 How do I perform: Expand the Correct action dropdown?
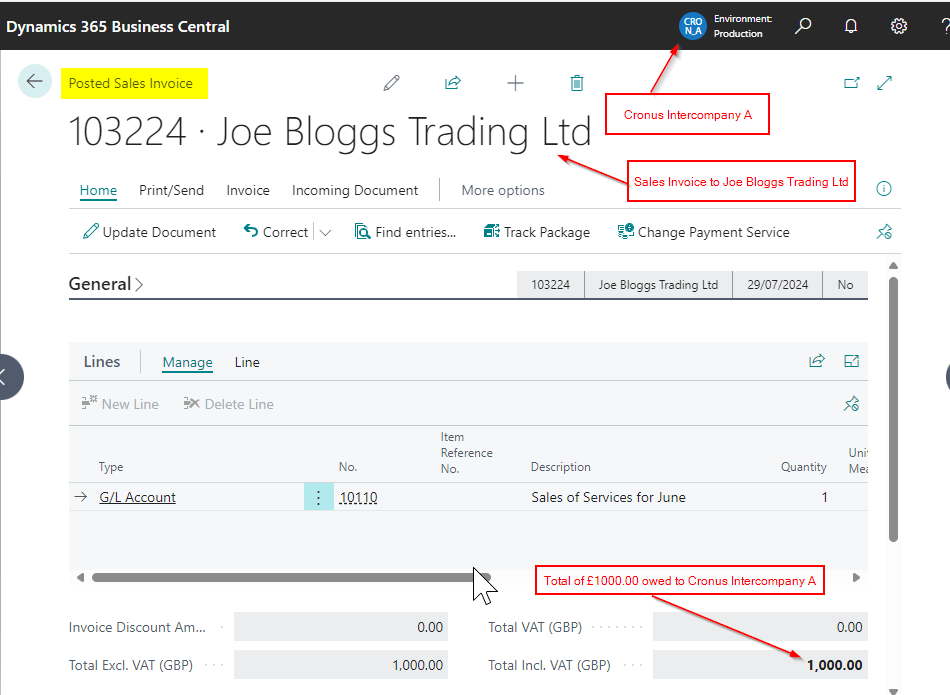coord(325,232)
